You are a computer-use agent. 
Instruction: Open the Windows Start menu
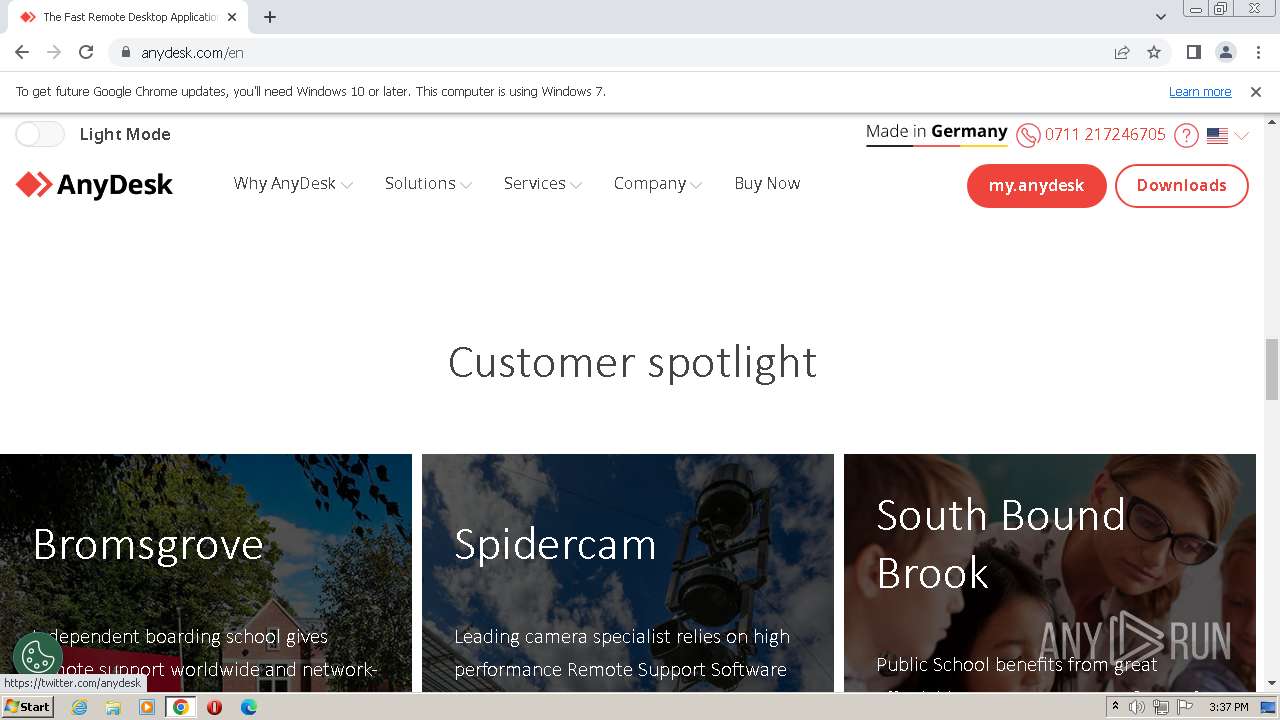[x=28, y=707]
